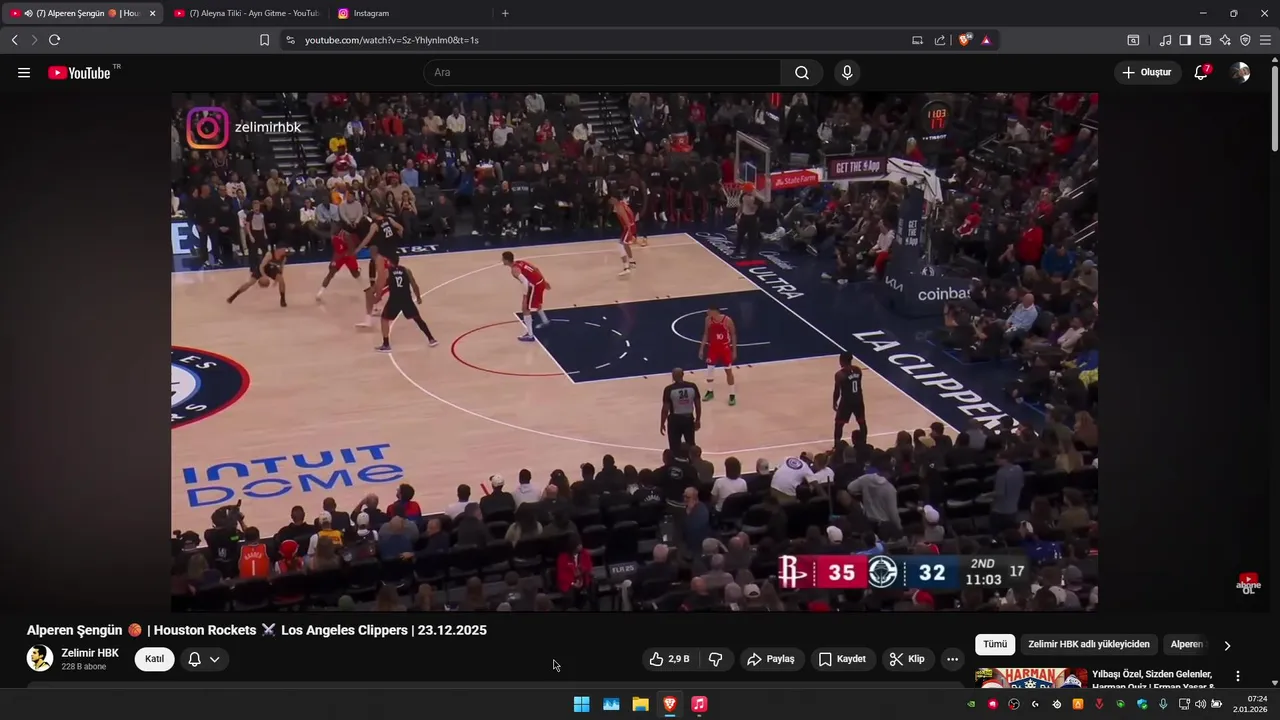Open the YouTube hamburger guide menu
The image size is (1280, 720).
[24, 73]
